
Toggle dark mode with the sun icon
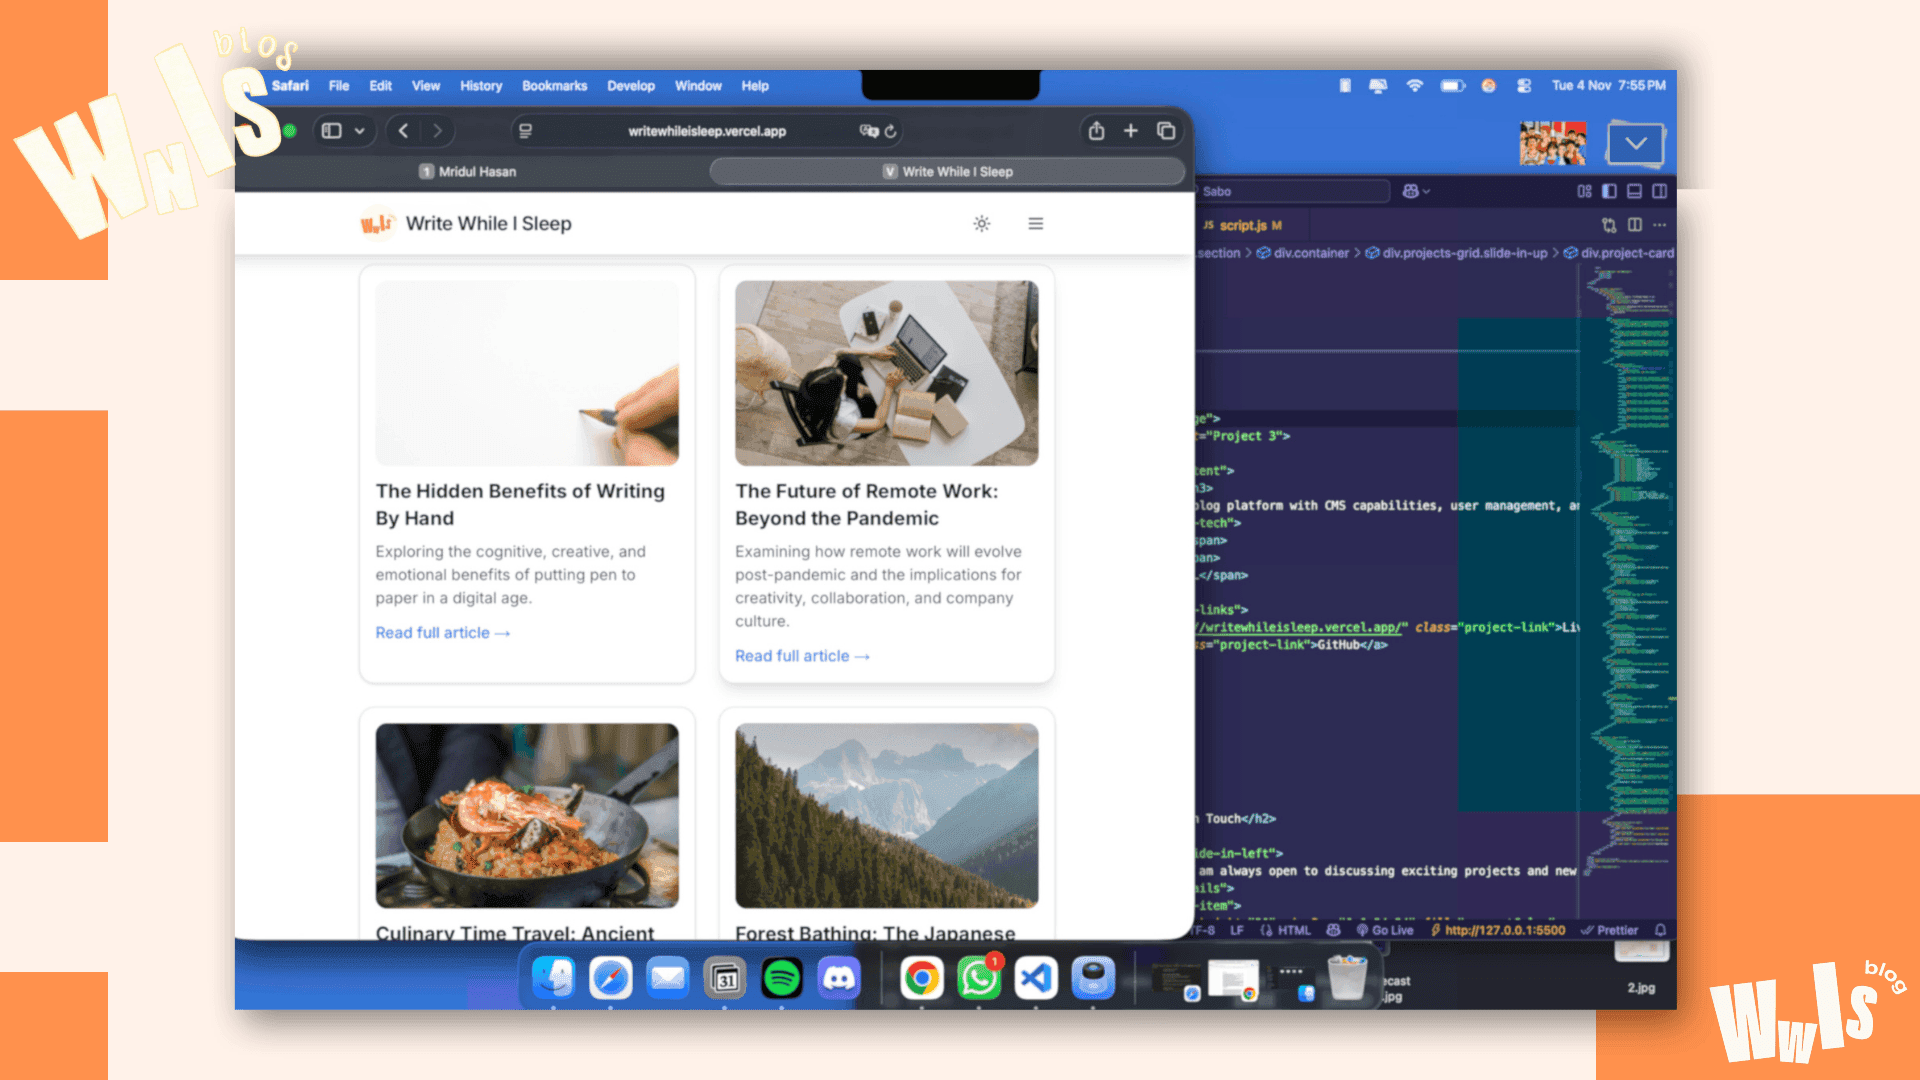coord(981,223)
